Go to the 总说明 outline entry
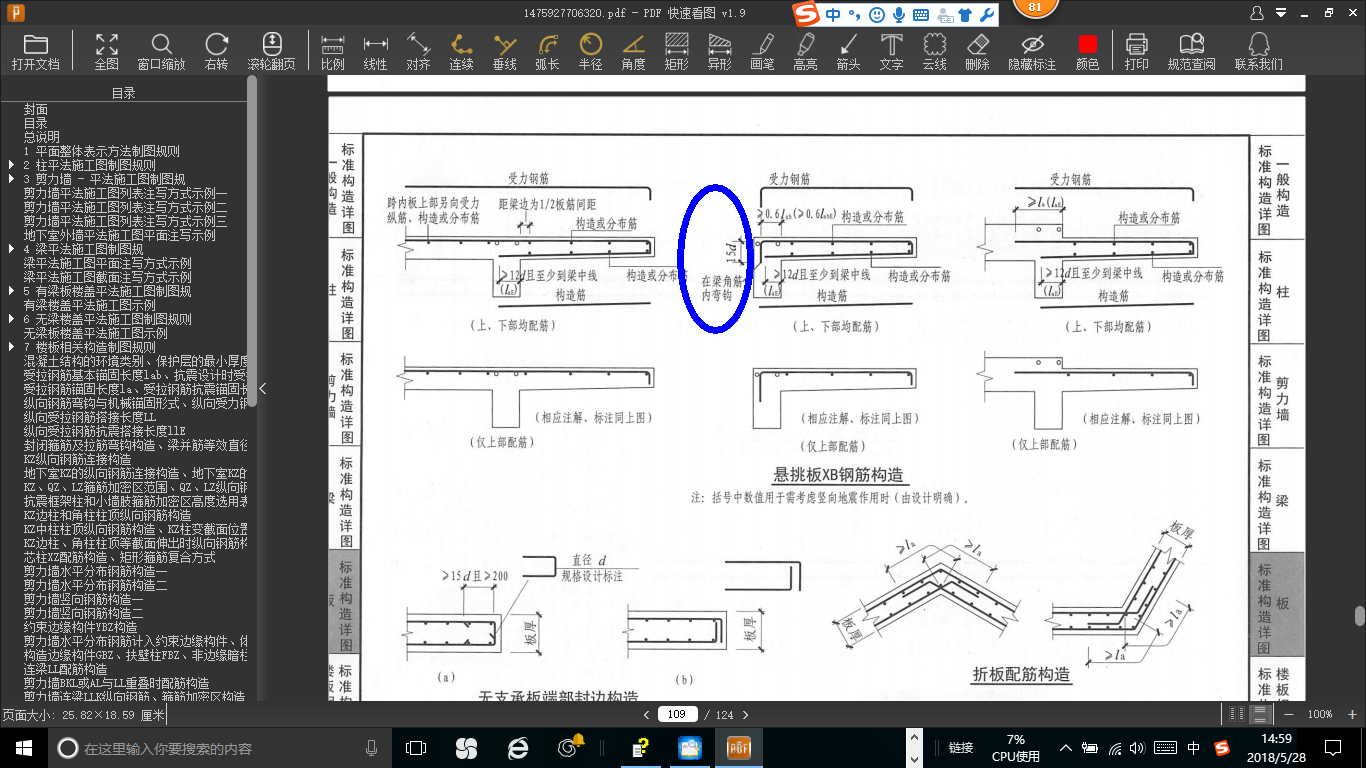 [42, 137]
